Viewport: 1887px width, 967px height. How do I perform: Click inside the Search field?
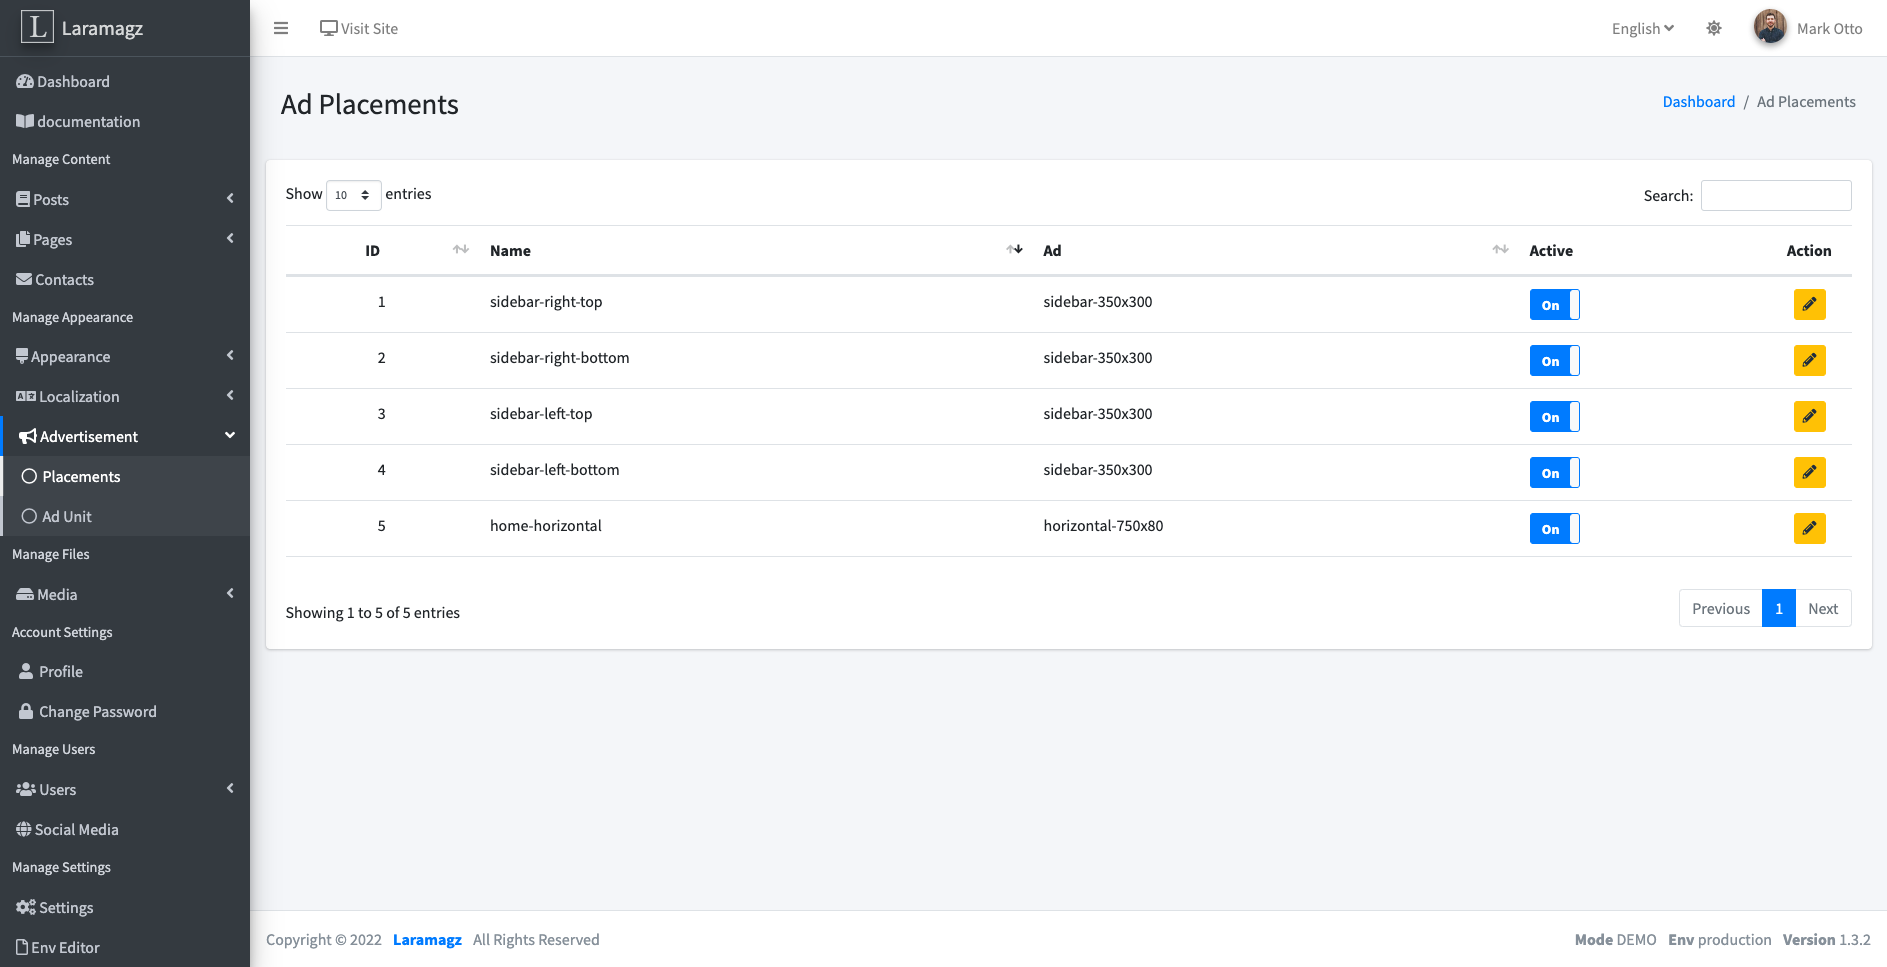point(1776,195)
